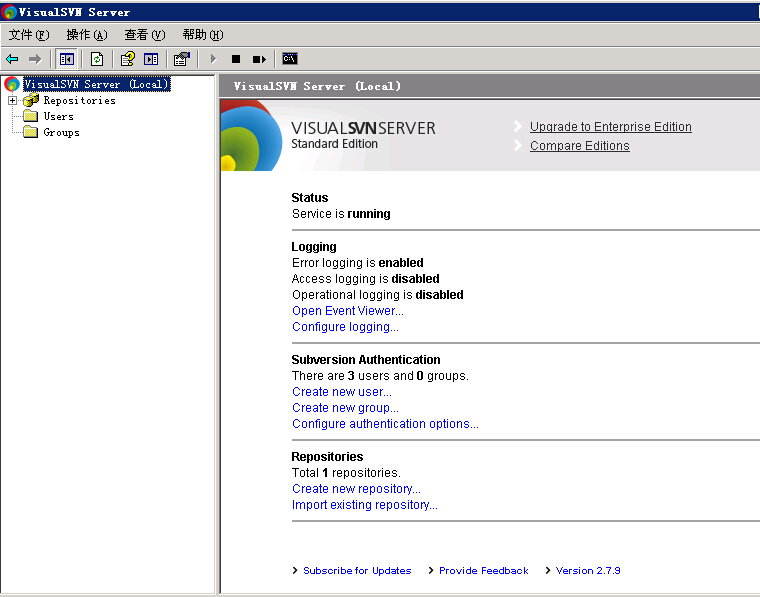The image size is (760, 597).
Task: Click the 'Service is running' status text
Action: pos(341,214)
